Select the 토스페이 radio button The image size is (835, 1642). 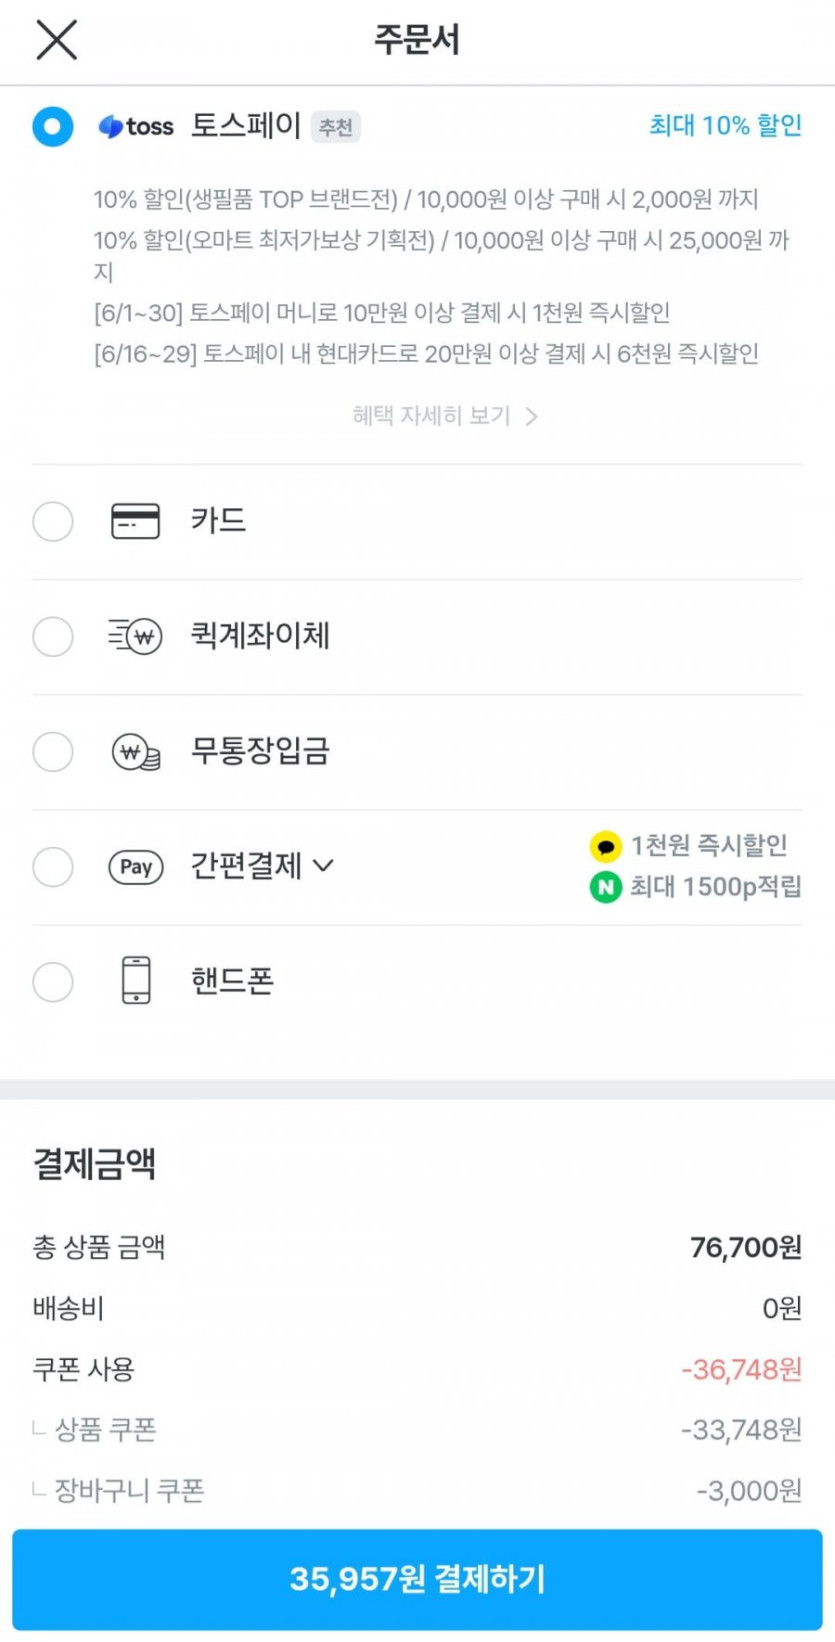pos(53,127)
